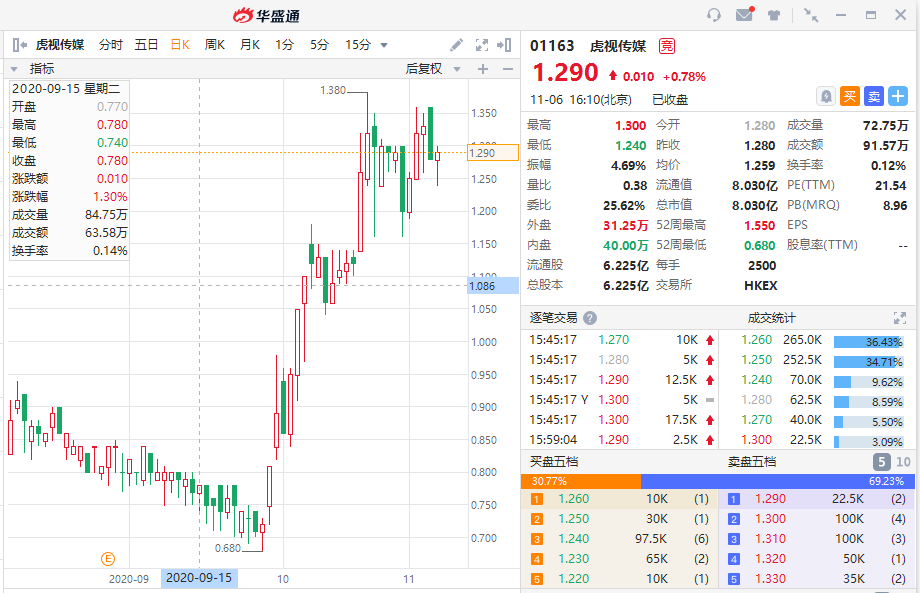Click the 0.680 low price label on chart
Image resolution: width=920 pixels, height=593 pixels.
228,548
